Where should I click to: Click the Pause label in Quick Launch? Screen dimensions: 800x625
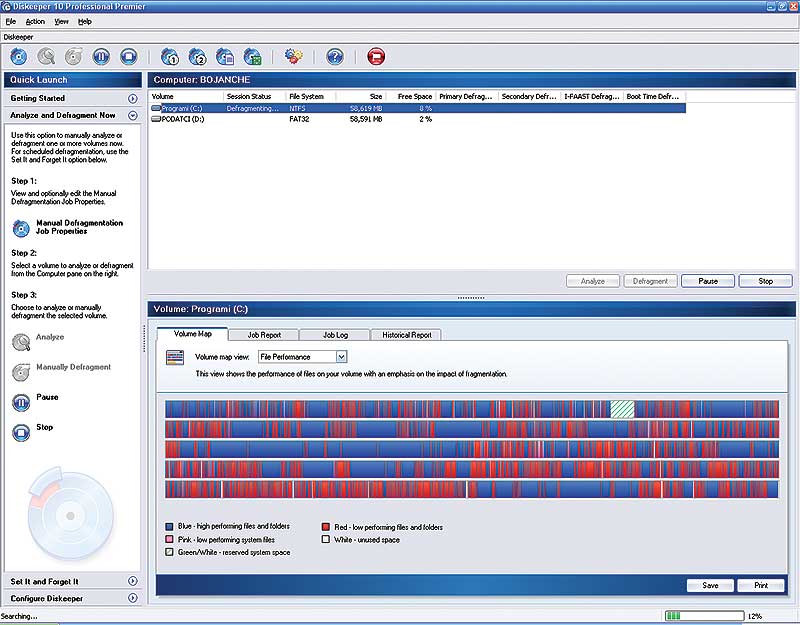point(47,397)
